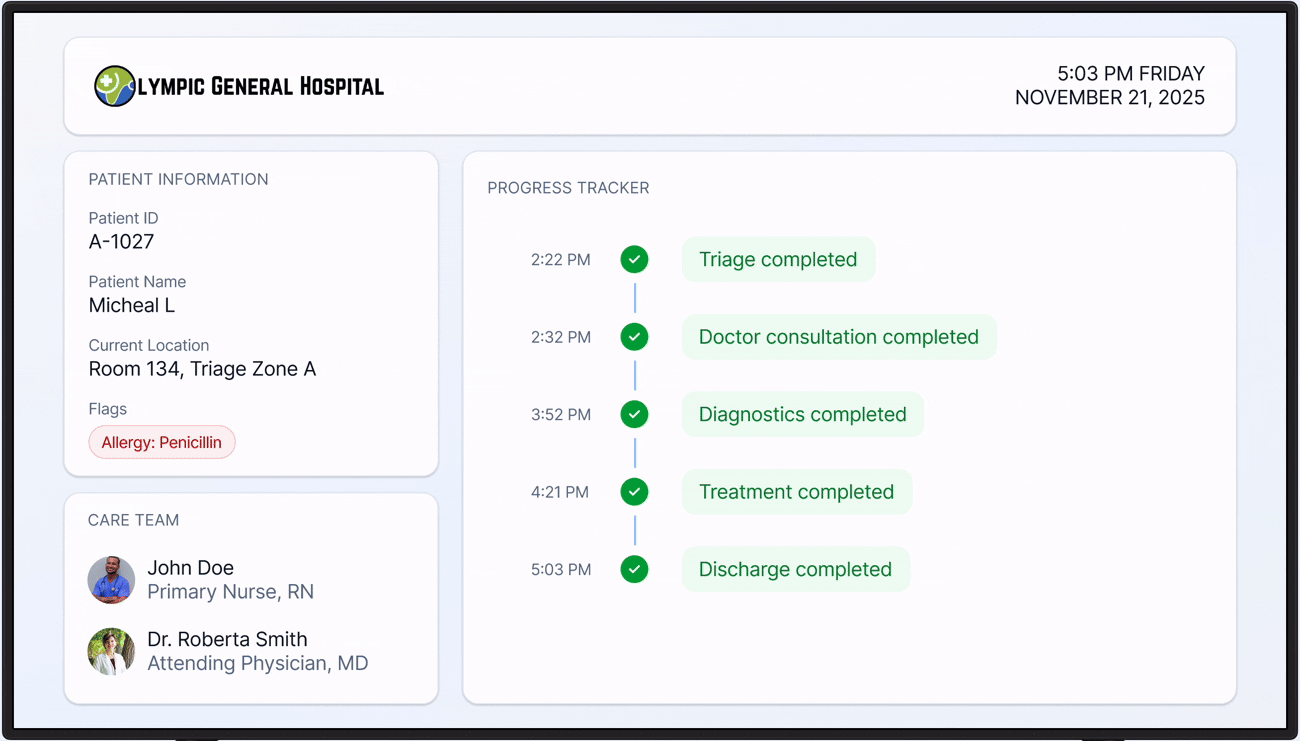Click Dr. Roberta Smith's avatar photo
Viewport: 1300px width, 741px height.
(x=111, y=652)
